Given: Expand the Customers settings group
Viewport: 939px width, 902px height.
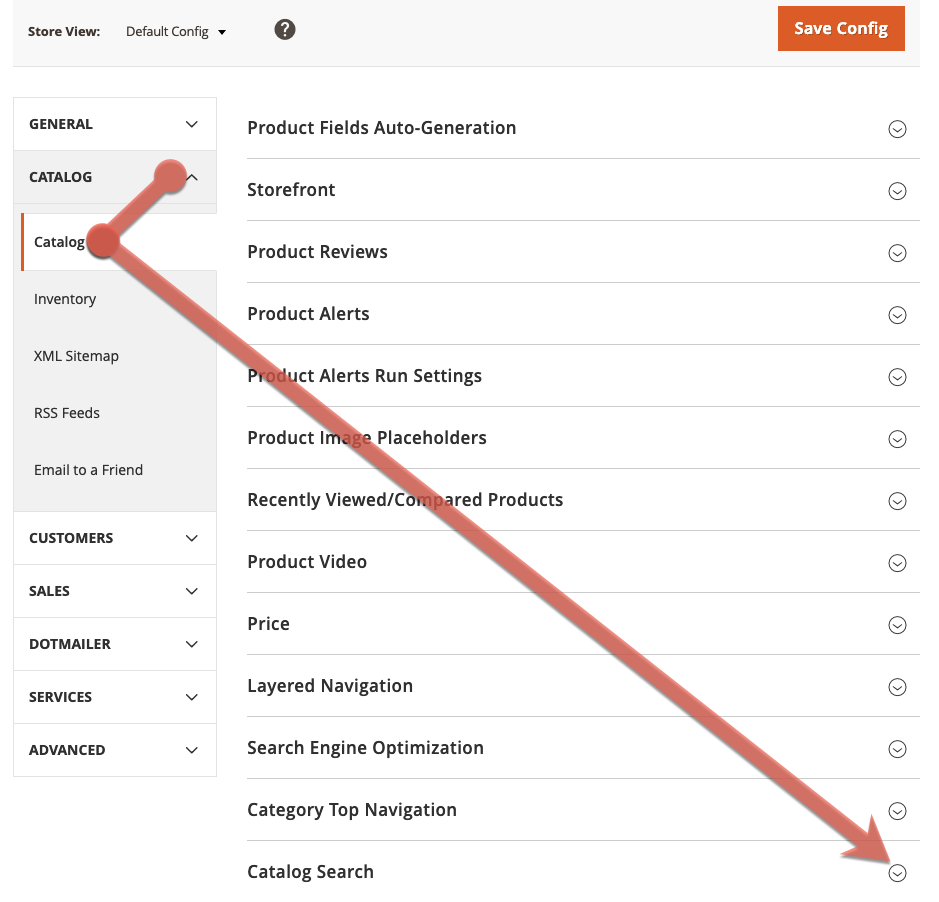Looking at the screenshot, I should point(115,538).
